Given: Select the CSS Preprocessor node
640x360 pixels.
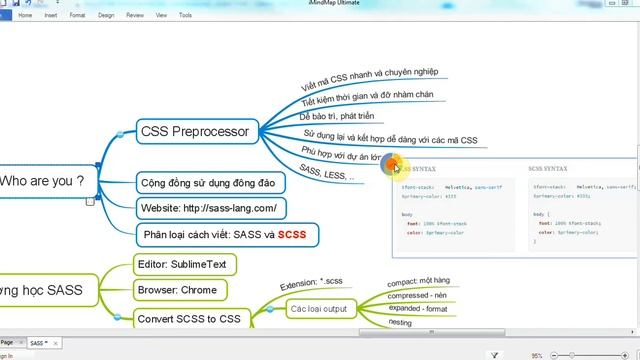Looking at the screenshot, I should [x=198, y=131].
